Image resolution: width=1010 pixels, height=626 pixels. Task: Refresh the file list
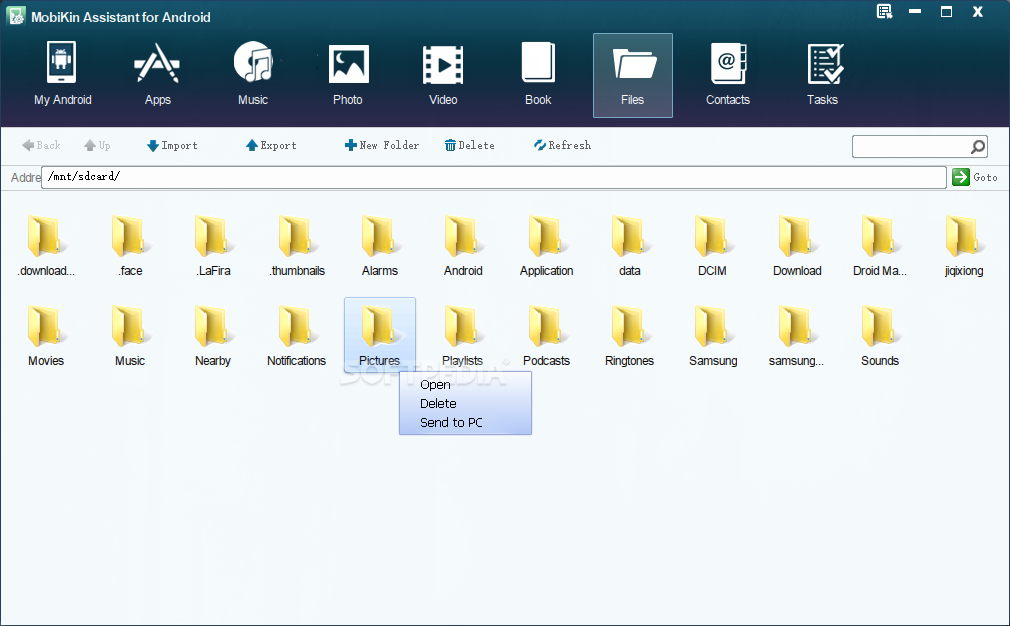(x=562, y=146)
